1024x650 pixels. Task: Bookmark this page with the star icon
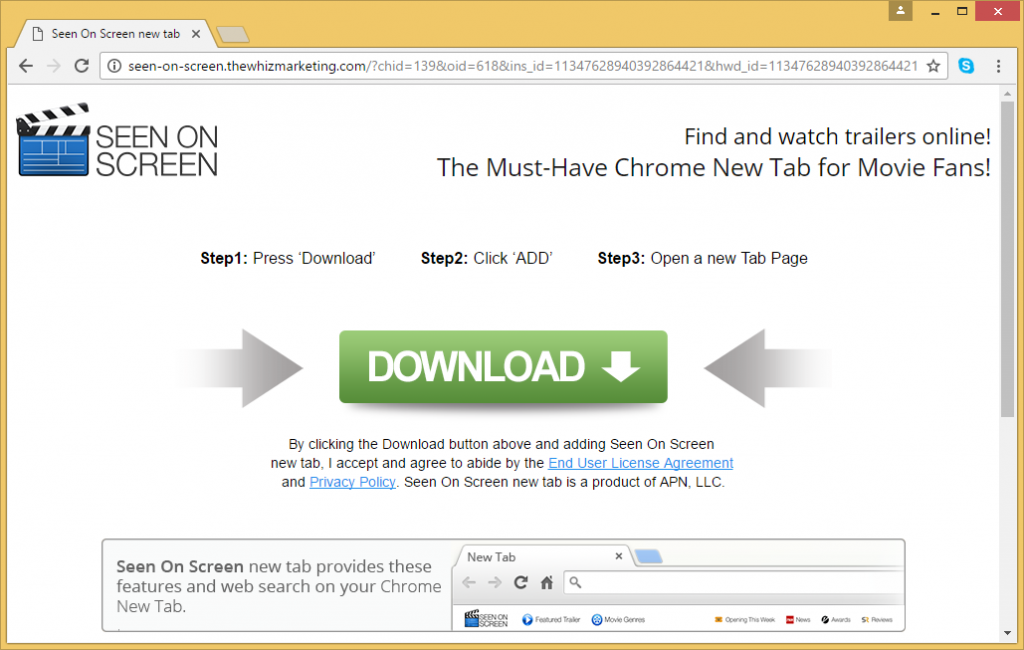[933, 66]
